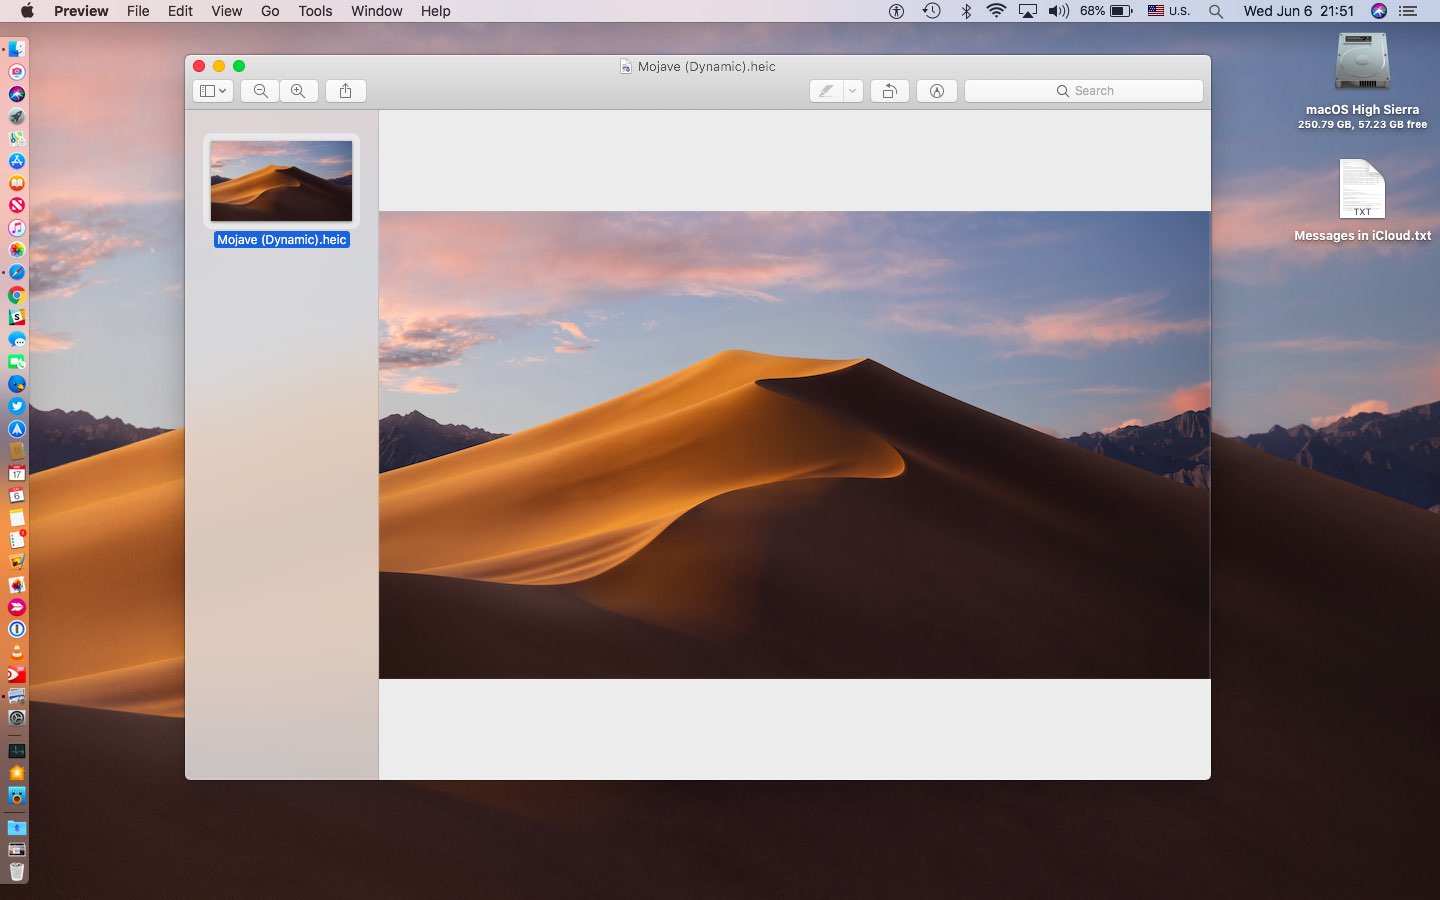1440x900 pixels.
Task: Open Slack in the Dock
Action: pyautogui.click(x=17, y=317)
